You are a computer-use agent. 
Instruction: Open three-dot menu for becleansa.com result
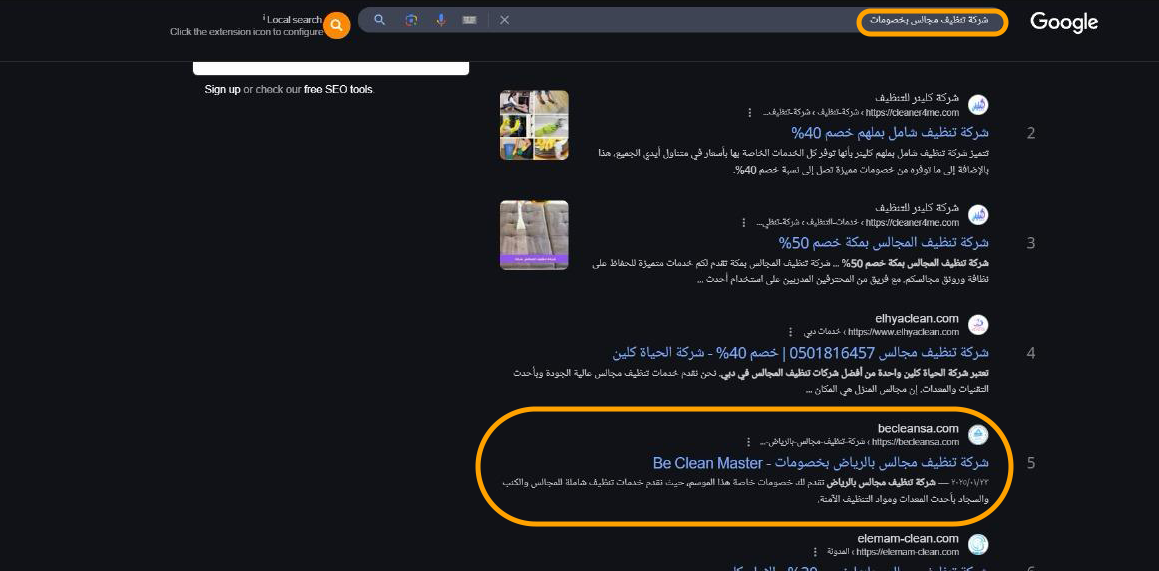click(749, 442)
